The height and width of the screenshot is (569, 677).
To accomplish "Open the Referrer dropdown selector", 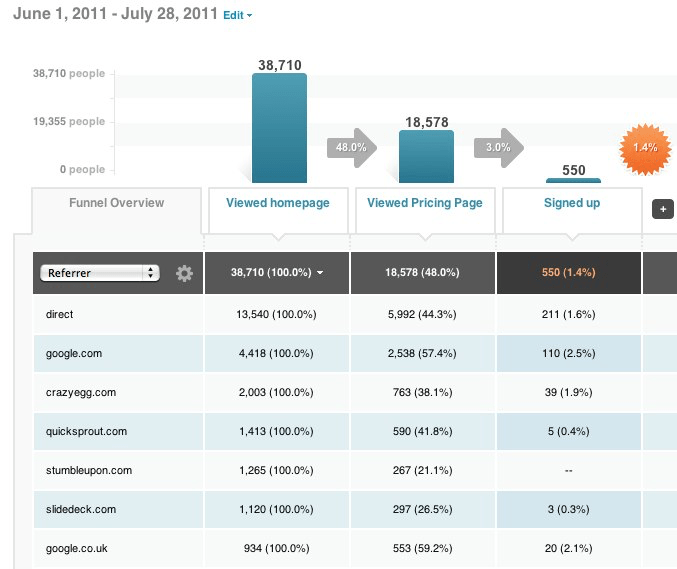I will tap(100, 273).
